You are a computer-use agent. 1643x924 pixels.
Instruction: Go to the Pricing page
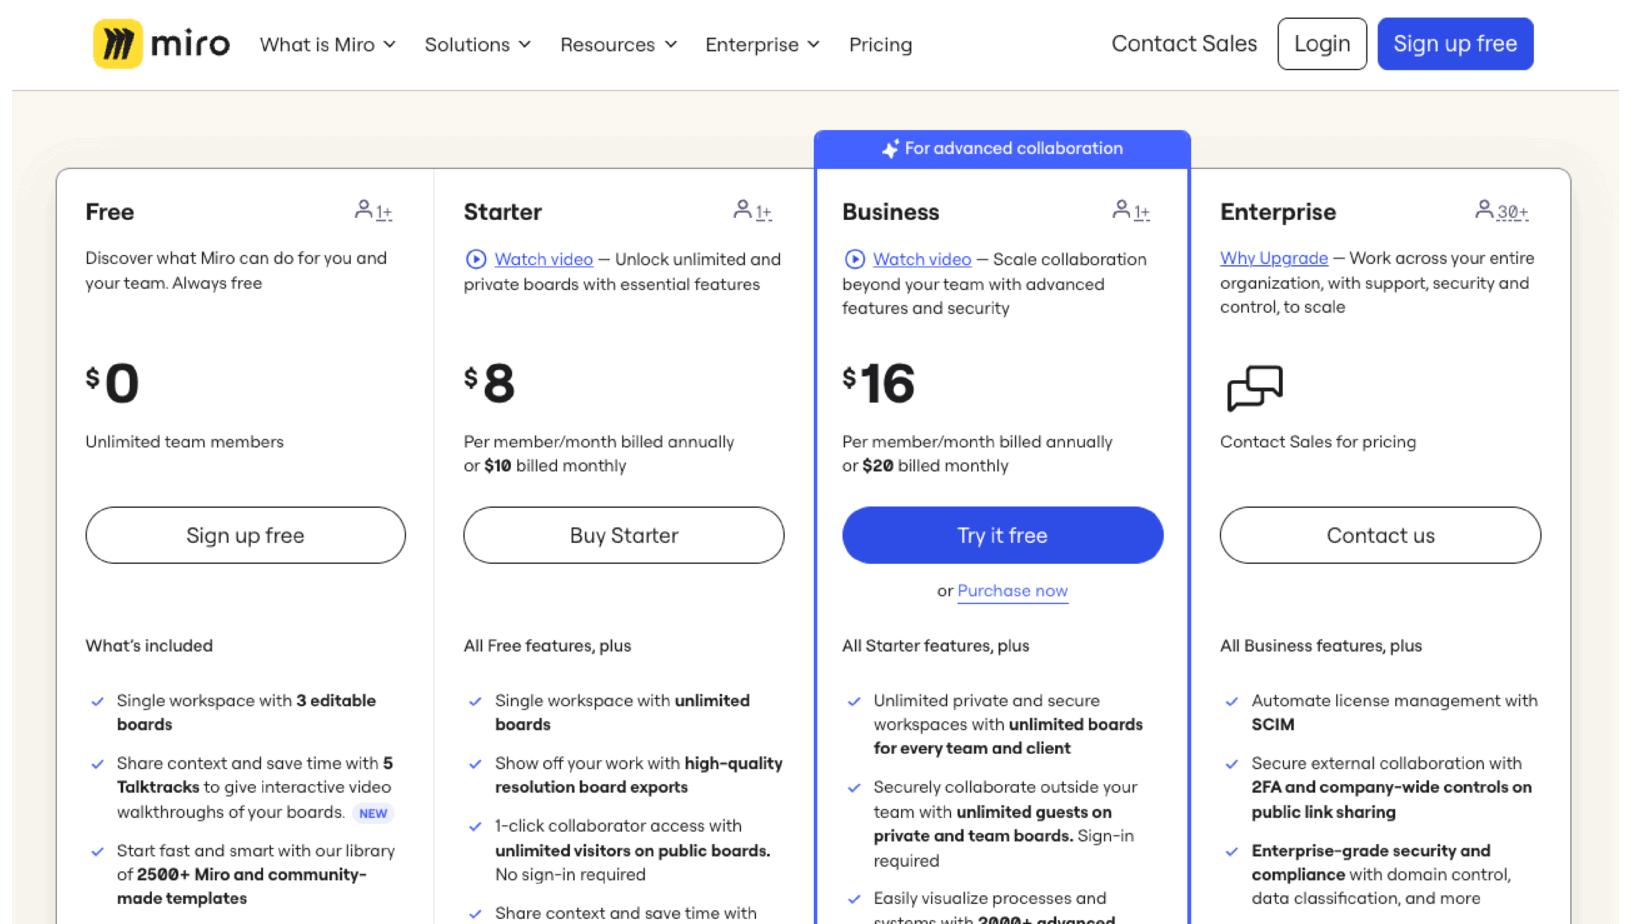880,45
